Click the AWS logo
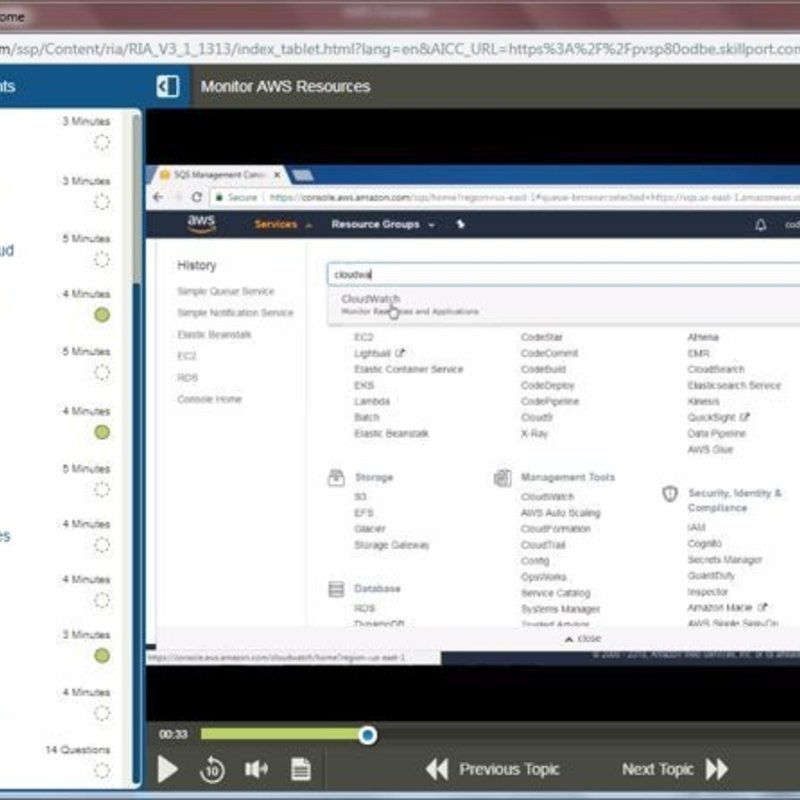The height and width of the screenshot is (800, 800). [201, 223]
